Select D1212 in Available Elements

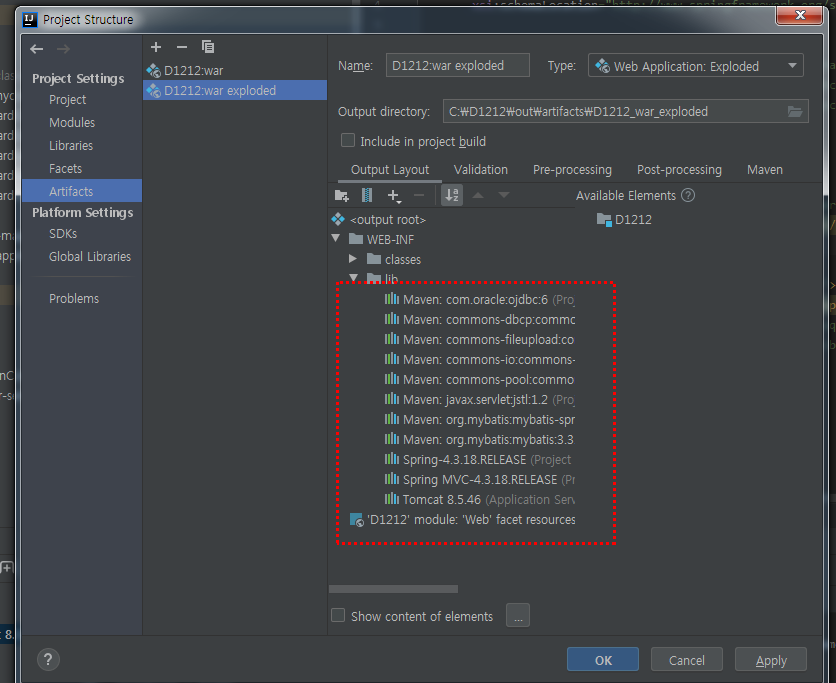pyautogui.click(x=624, y=220)
